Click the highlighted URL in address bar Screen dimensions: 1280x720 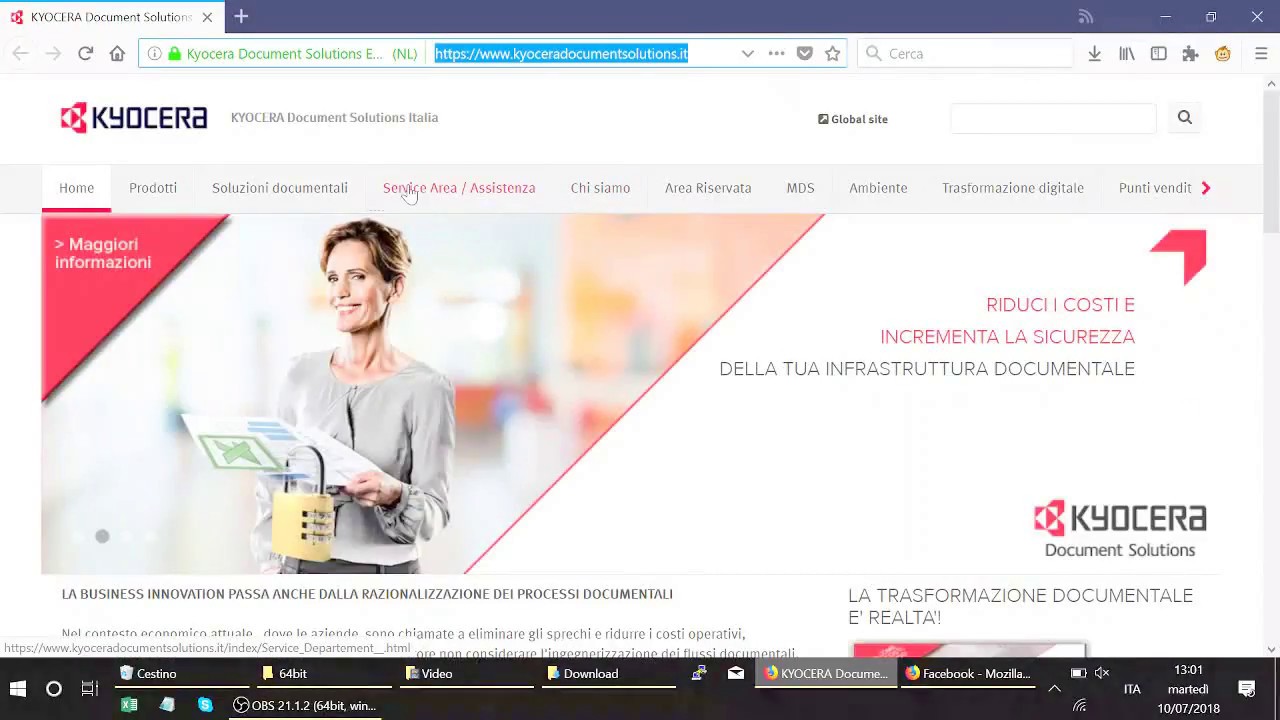(x=561, y=54)
